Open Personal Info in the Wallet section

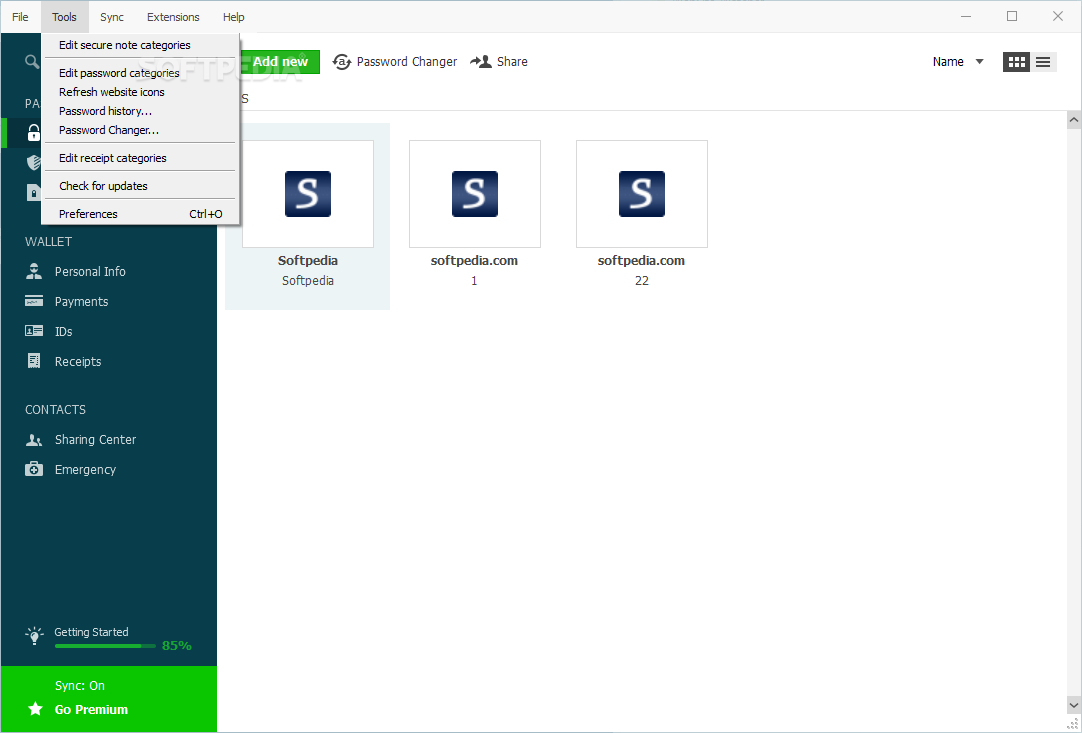(90, 271)
